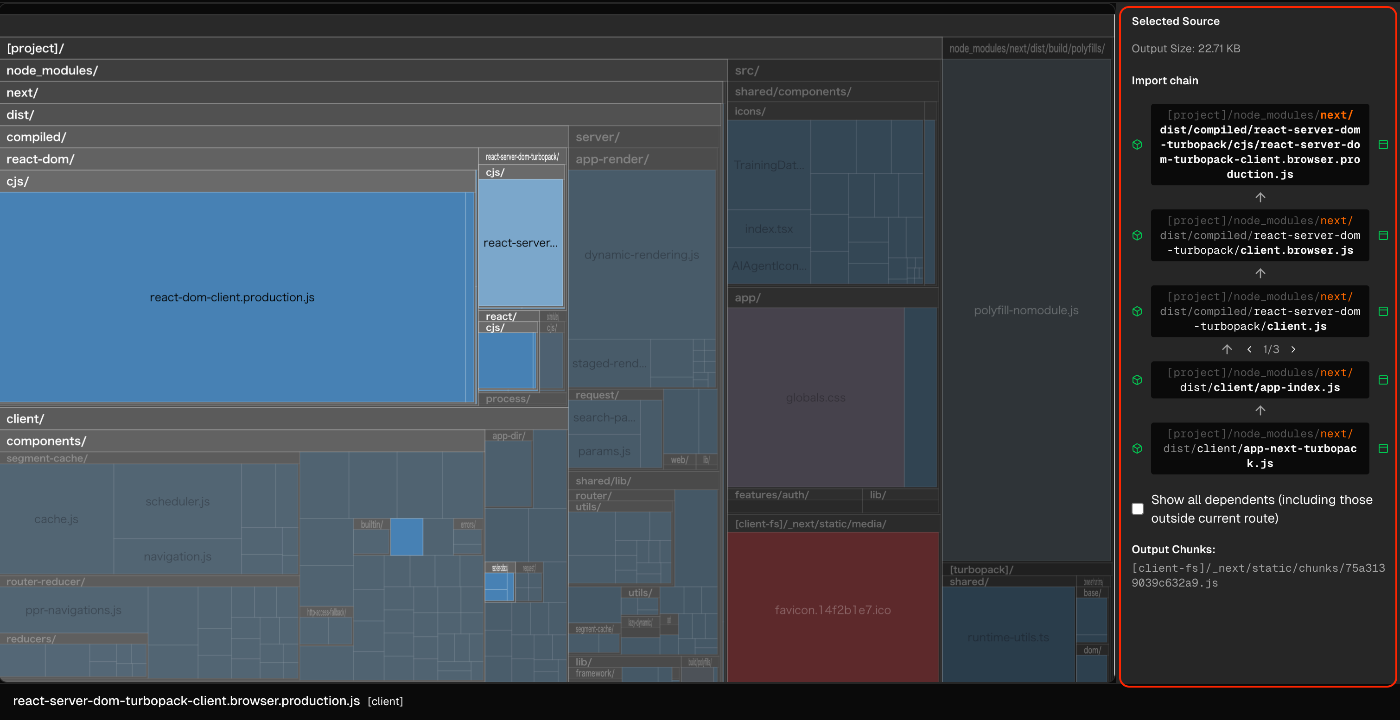
Task: Select the client/ treemap header
Action: pyautogui.click(x=284, y=418)
